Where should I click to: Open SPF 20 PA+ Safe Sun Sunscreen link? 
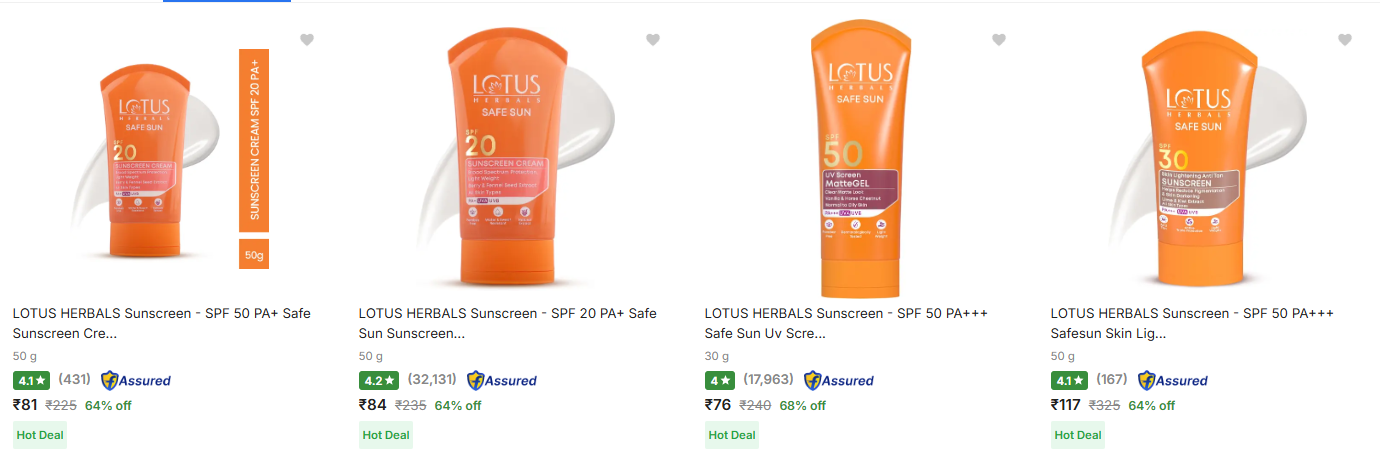[507, 322]
